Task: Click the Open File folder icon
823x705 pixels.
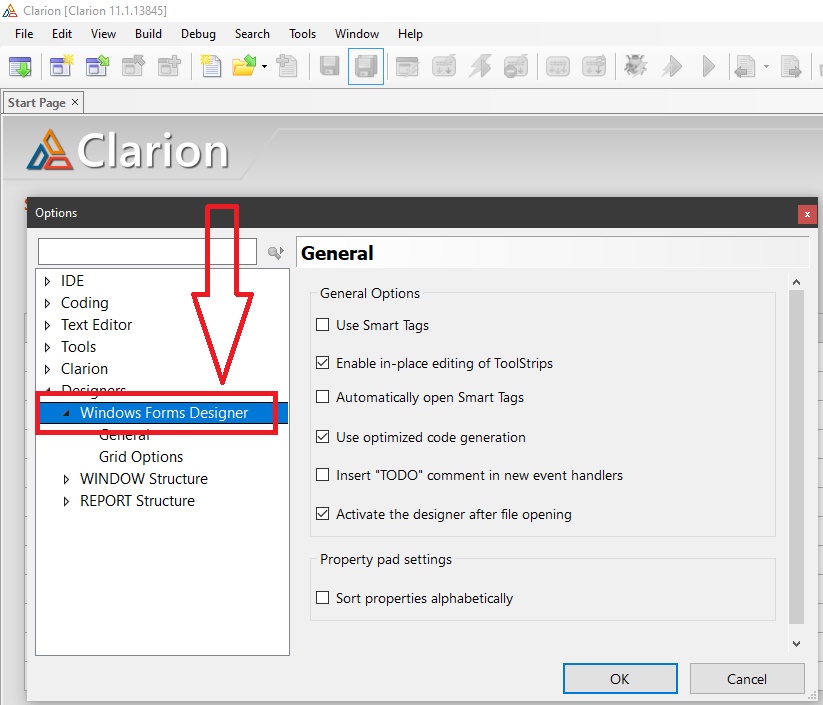Action: [x=243, y=66]
